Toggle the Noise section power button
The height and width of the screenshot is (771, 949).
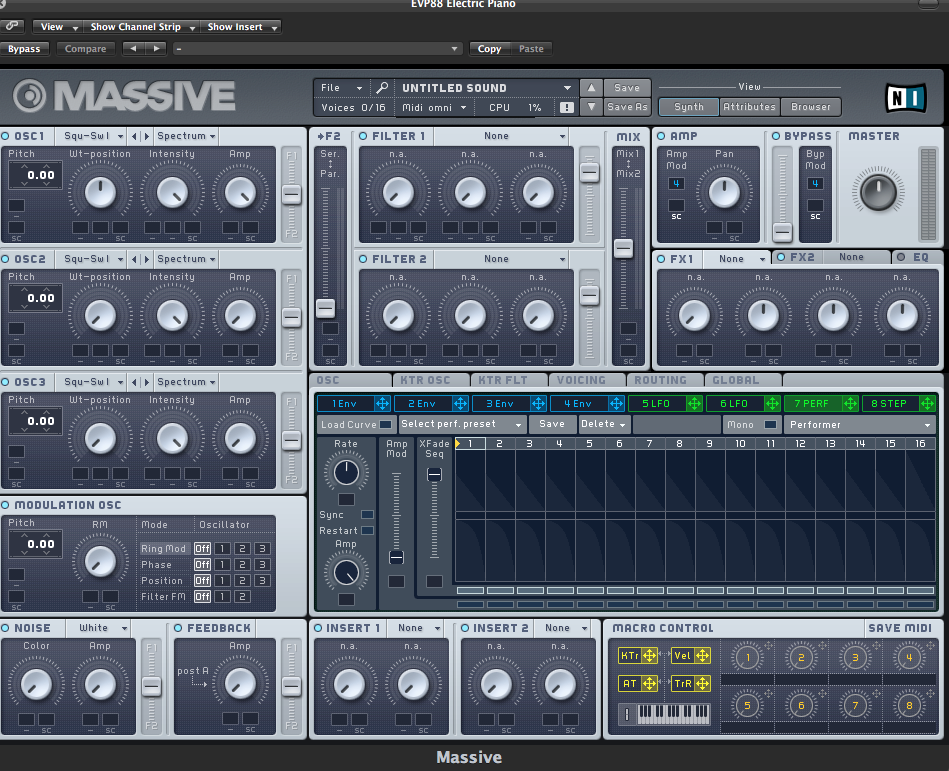tap(5, 628)
